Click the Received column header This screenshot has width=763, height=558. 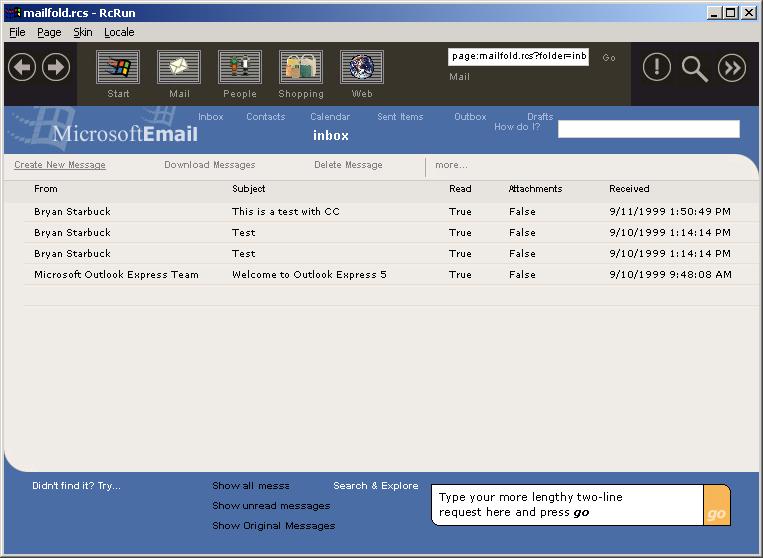tap(629, 189)
